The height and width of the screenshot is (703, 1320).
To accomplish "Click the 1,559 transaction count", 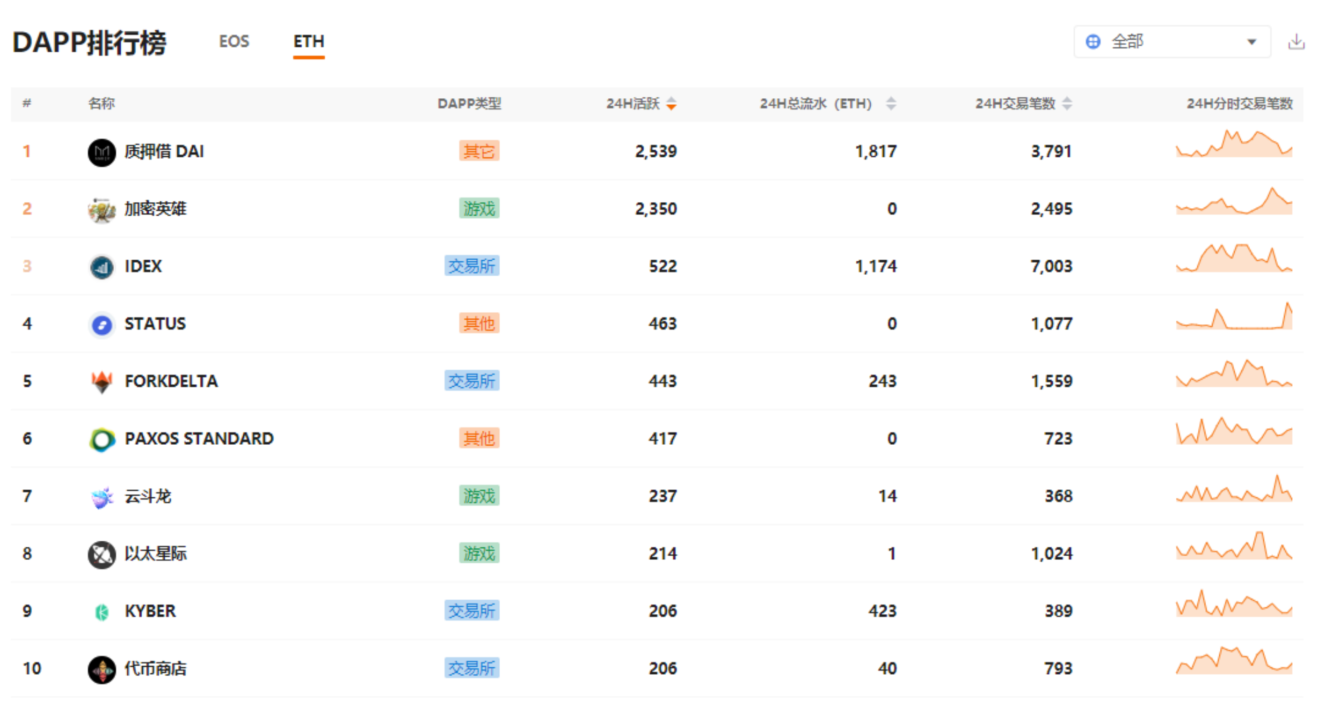I will tap(1052, 381).
